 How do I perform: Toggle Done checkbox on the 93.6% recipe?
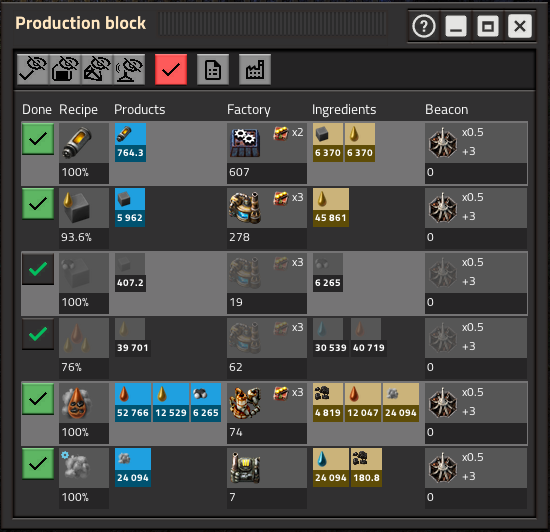38,204
